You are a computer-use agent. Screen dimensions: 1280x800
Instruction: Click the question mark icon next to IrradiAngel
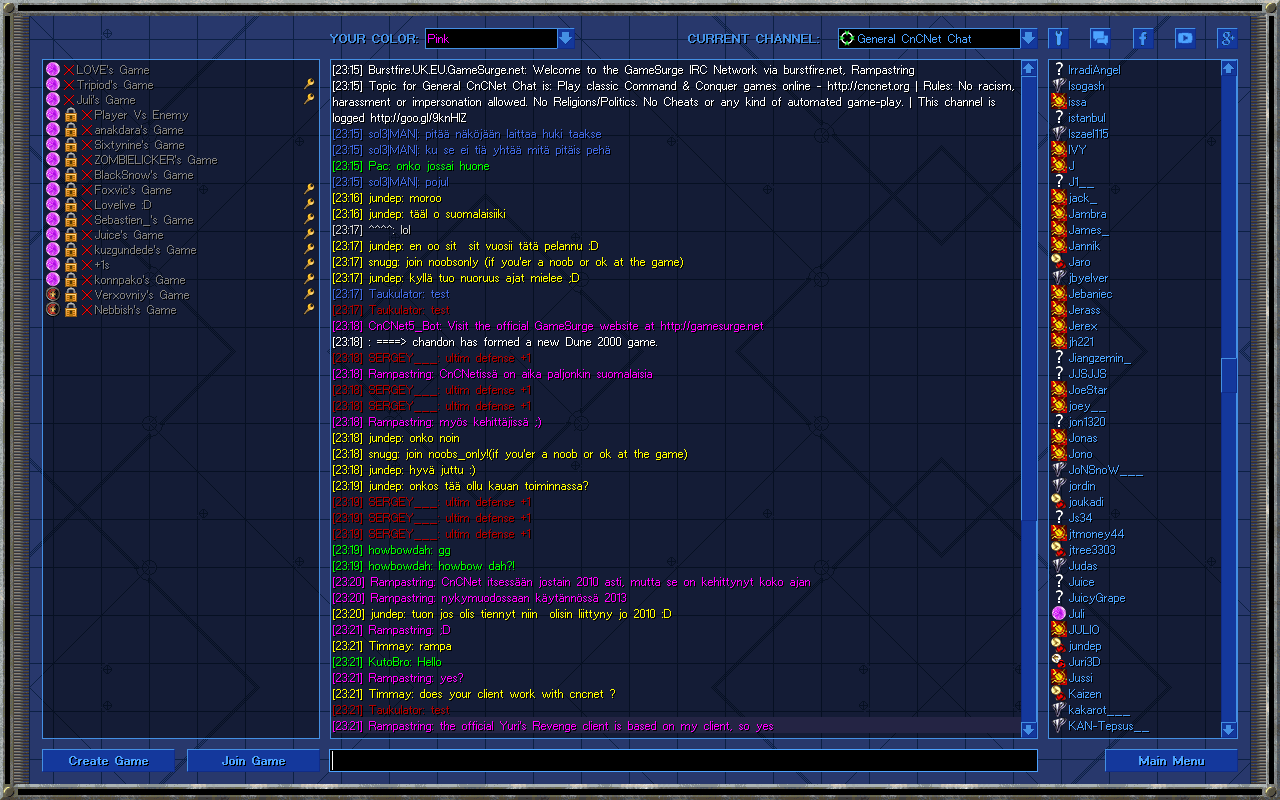click(x=1058, y=70)
